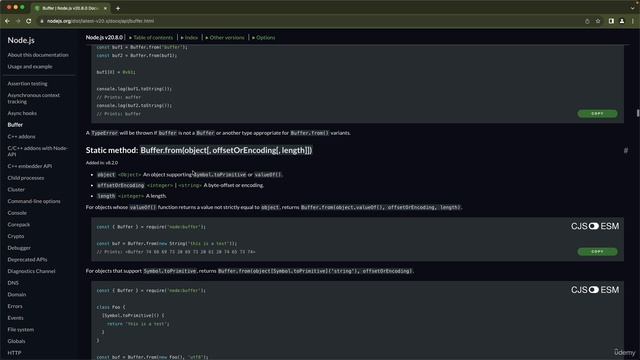
Task: Open Usage and example page
Action: (x=30, y=67)
